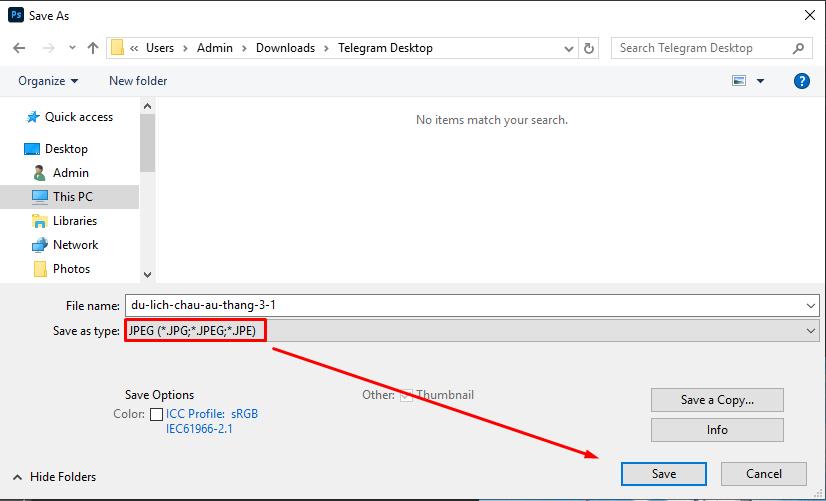Screen dimensions: 826x501
Task: Refresh the Telegram Desktop folder
Action: [x=588, y=48]
